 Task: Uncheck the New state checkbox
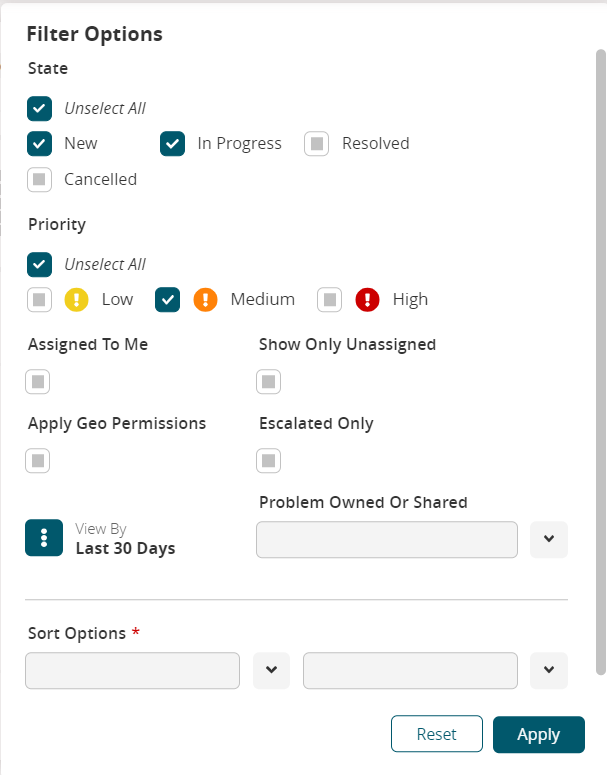click(39, 143)
